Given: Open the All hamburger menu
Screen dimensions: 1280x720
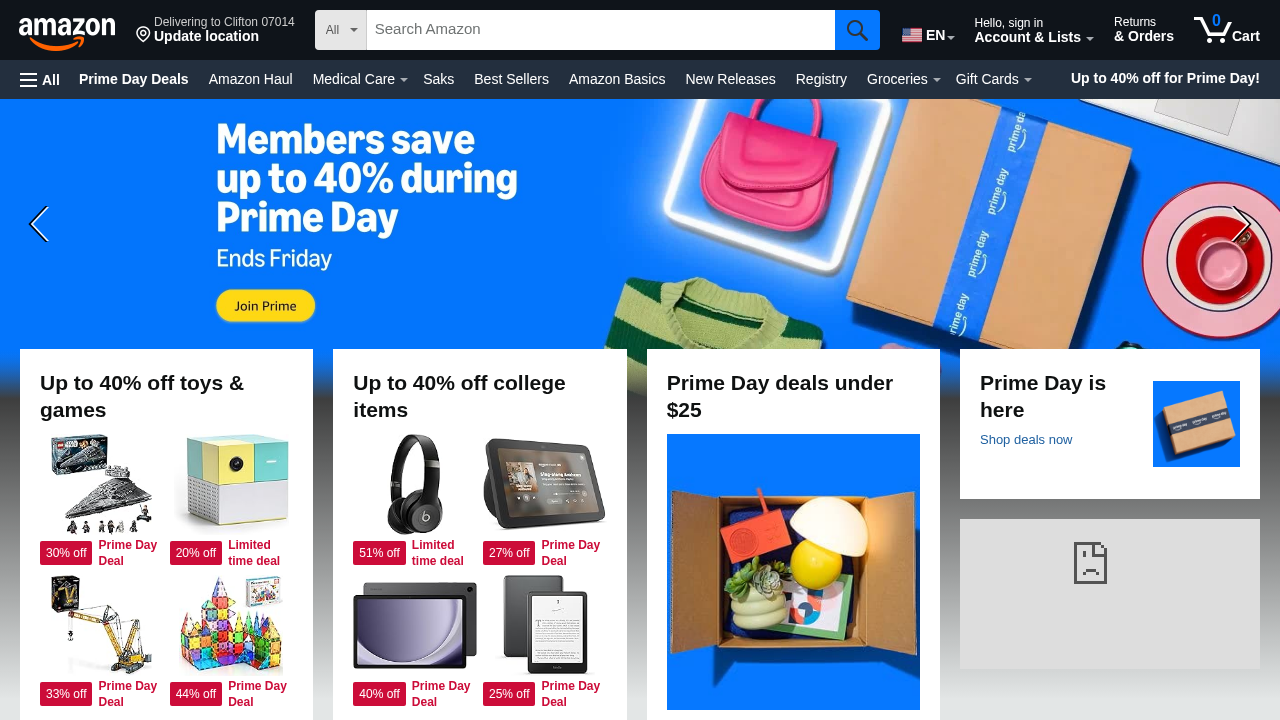Looking at the screenshot, I should (x=40, y=79).
